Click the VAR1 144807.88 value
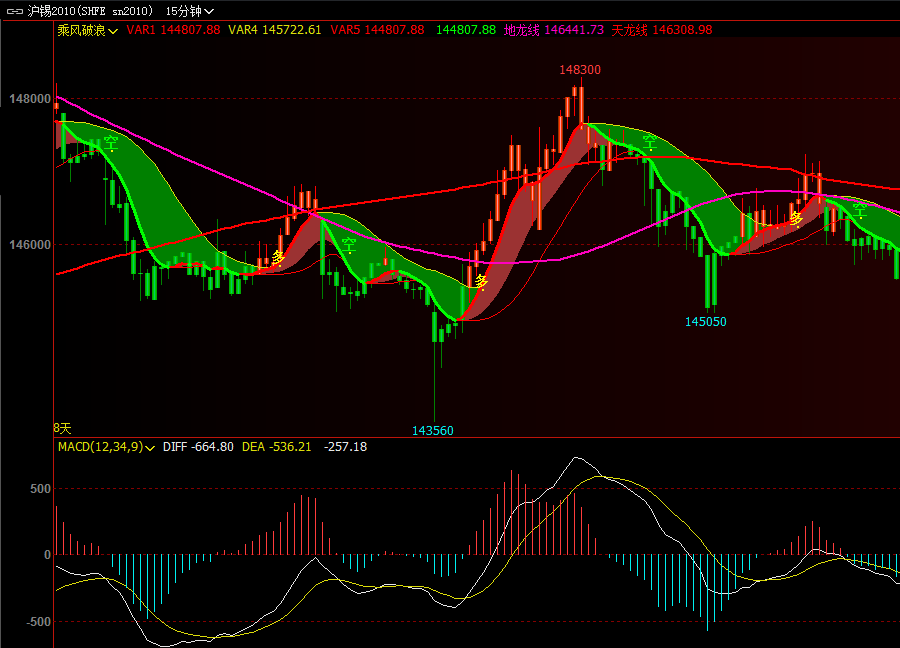This screenshot has height=648, width=900. 173,30
